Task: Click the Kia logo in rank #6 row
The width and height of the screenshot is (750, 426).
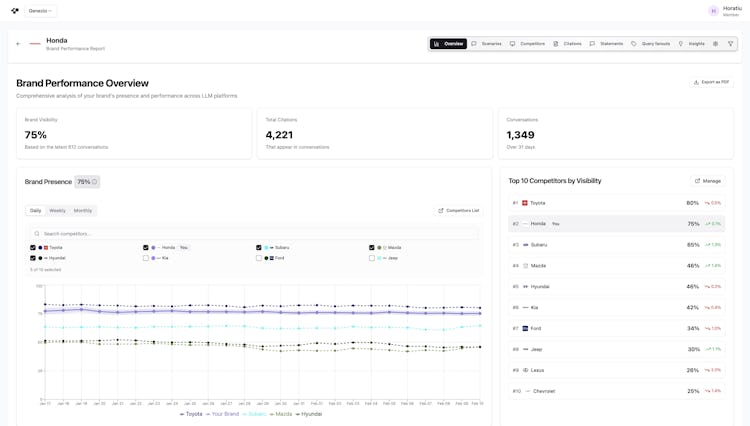Action: [526, 307]
